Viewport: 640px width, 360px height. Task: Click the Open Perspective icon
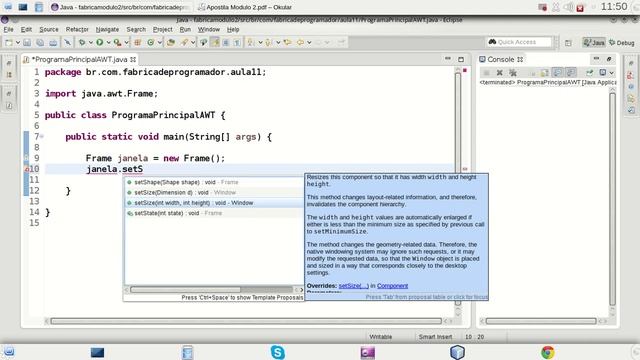pos(568,42)
